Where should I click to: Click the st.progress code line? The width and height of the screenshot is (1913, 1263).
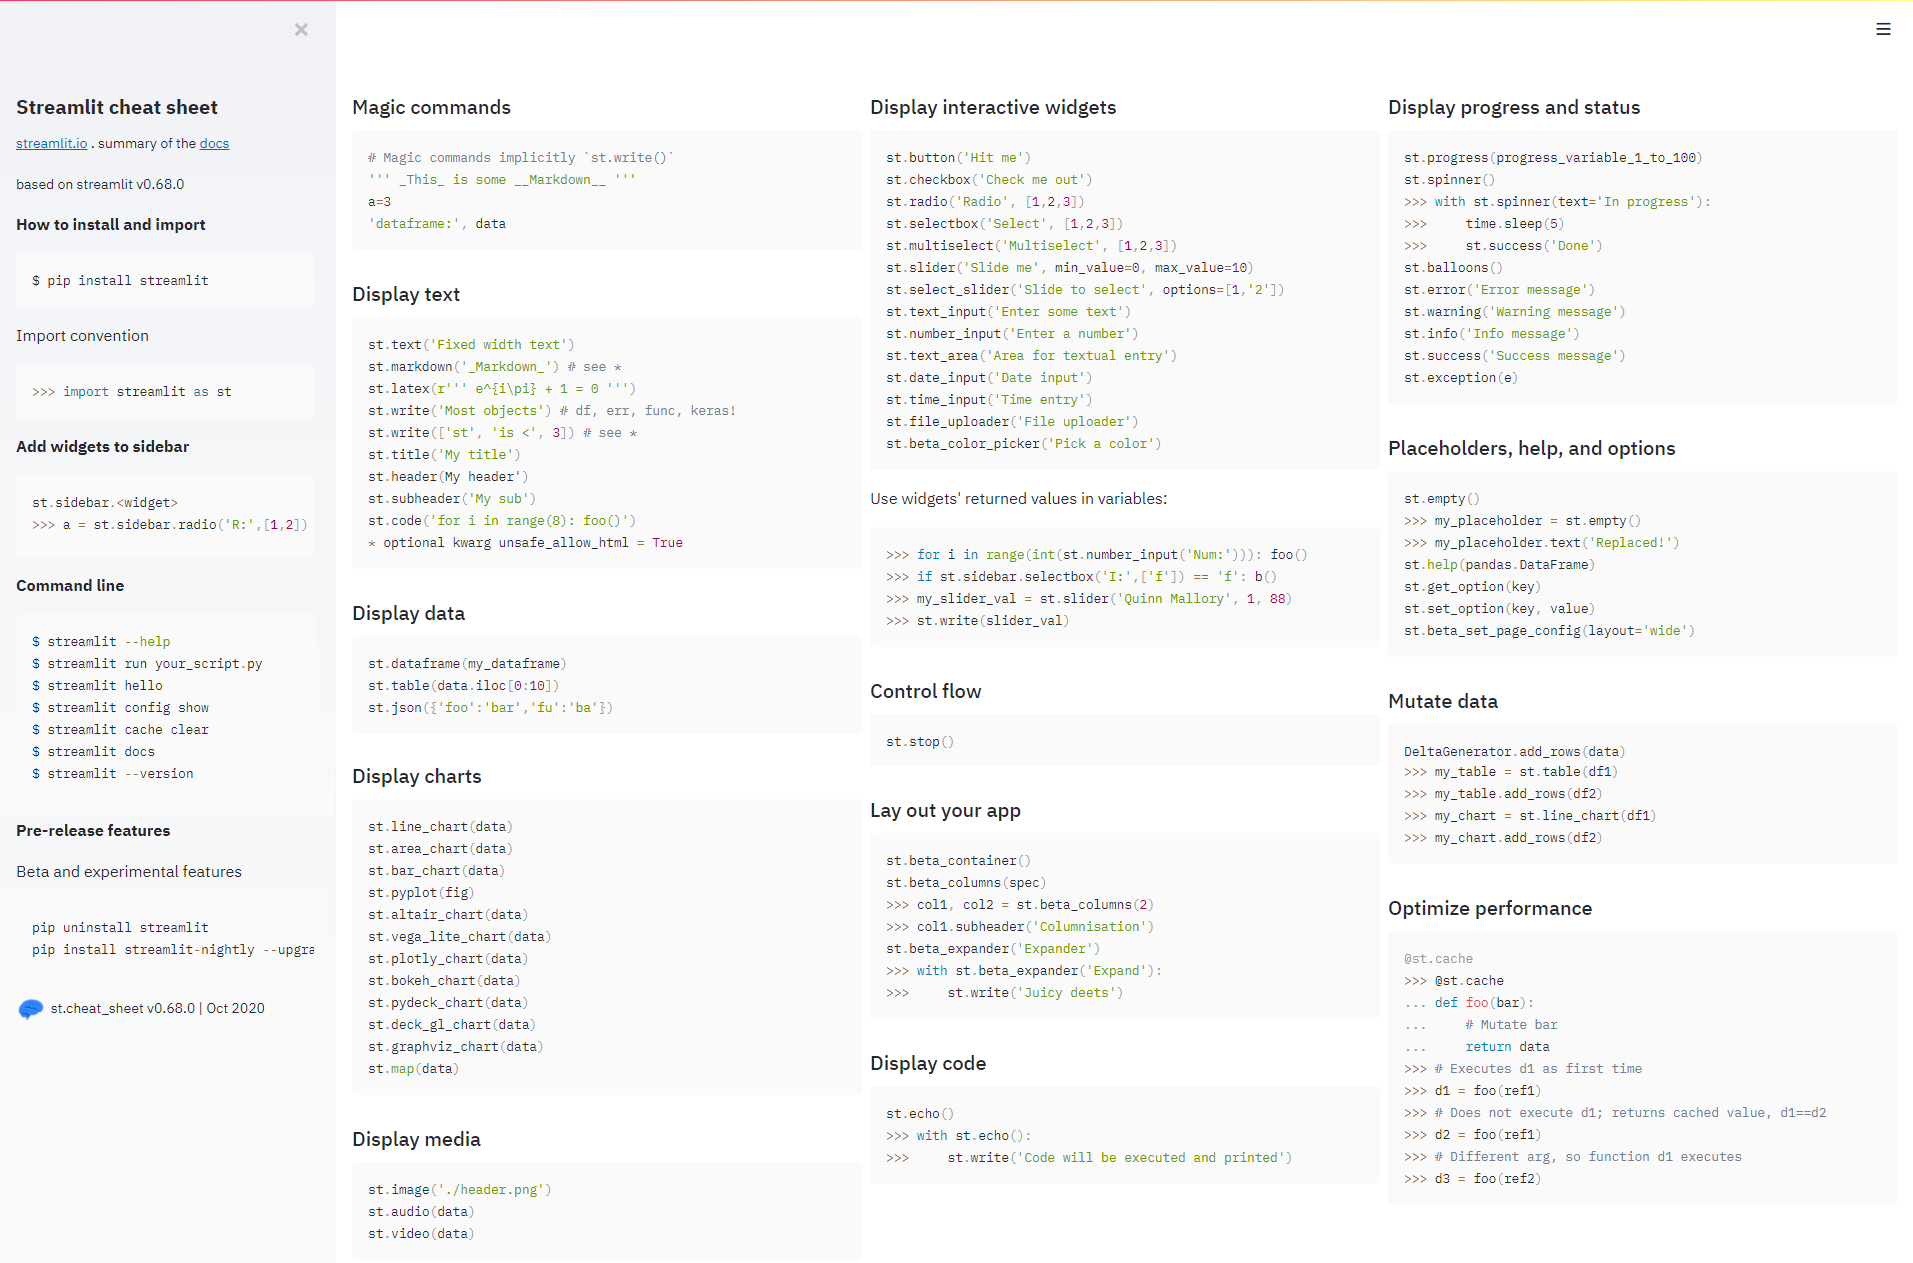click(1553, 158)
